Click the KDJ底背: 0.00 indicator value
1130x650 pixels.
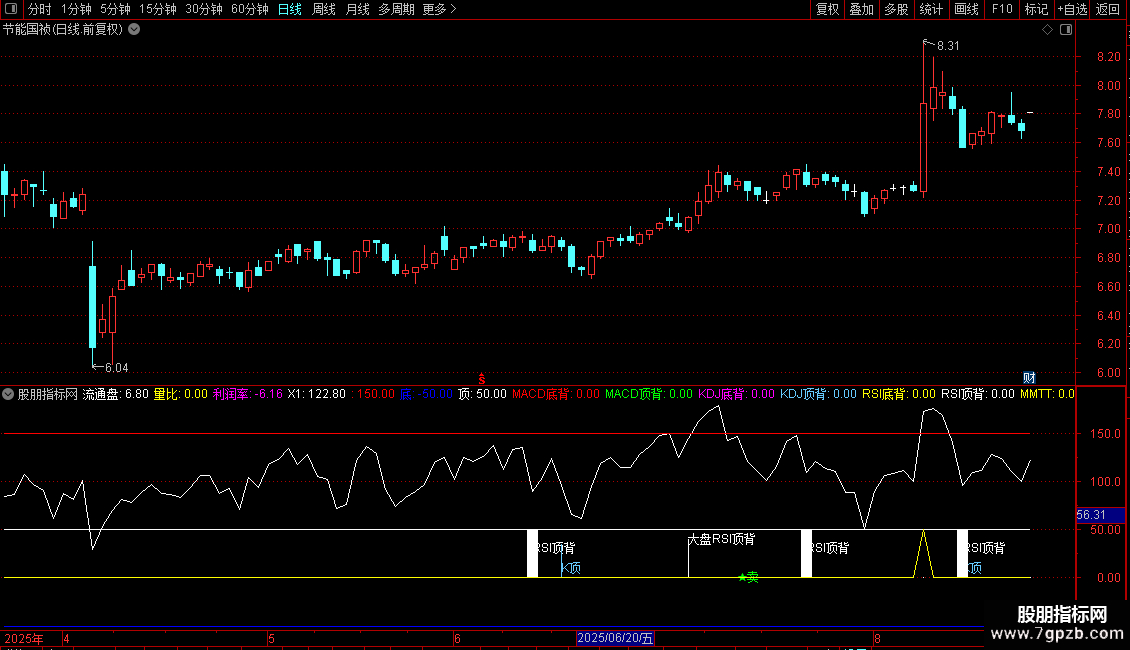(737, 394)
